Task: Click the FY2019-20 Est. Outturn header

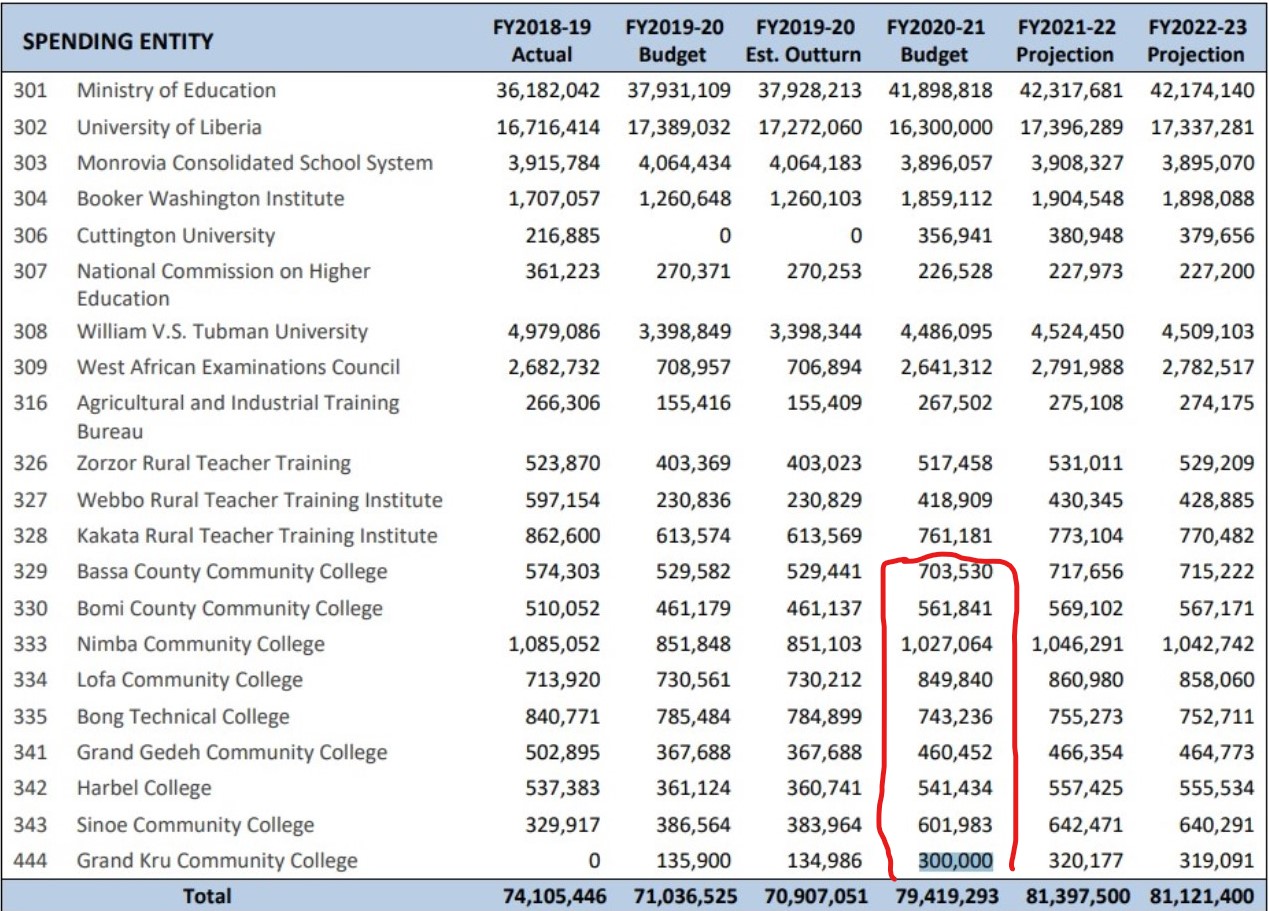Action: (803, 41)
